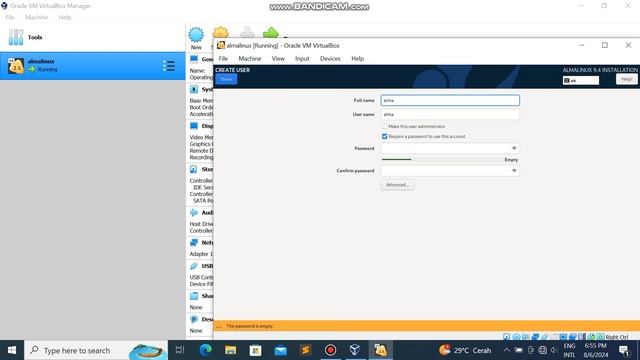Click the Help! button in the installer
Screen dimensions: 640x360
627,79
